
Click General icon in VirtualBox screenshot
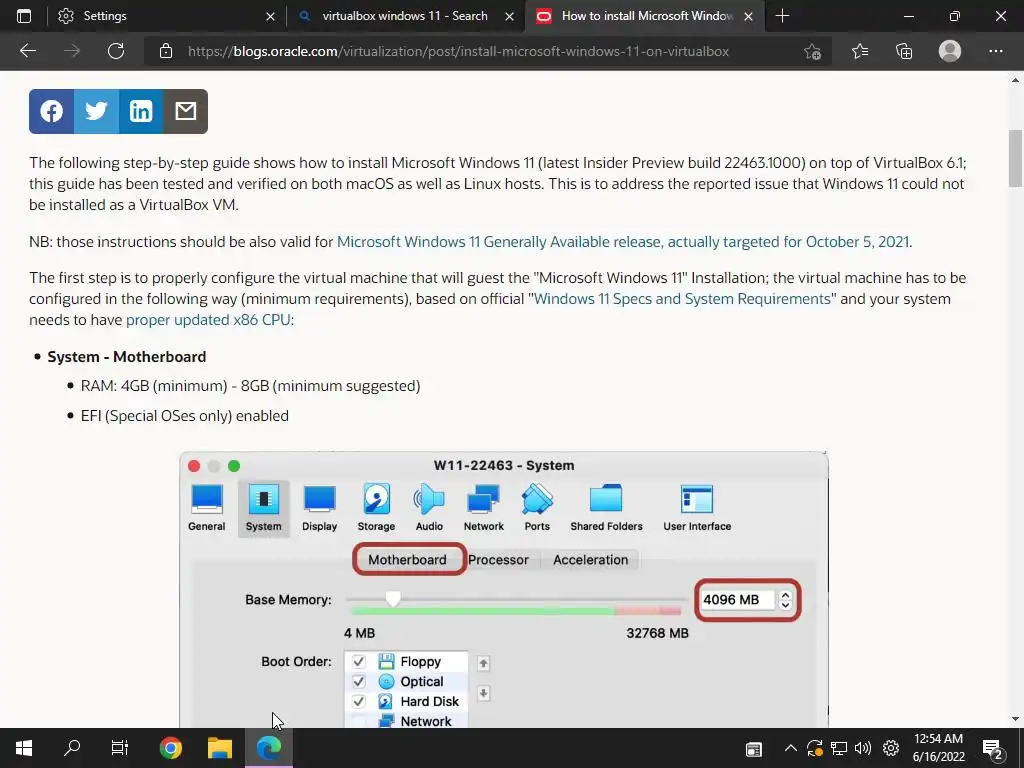[x=206, y=507]
